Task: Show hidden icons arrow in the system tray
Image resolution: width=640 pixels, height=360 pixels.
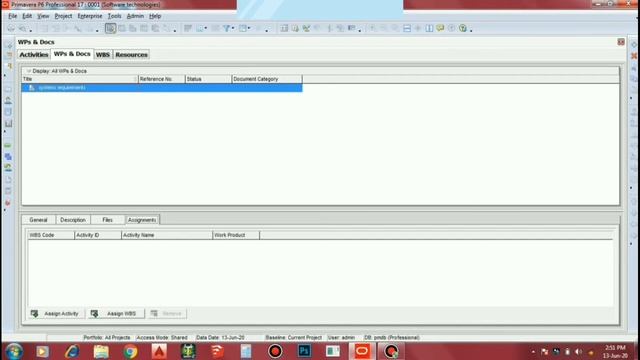Action: (533, 351)
